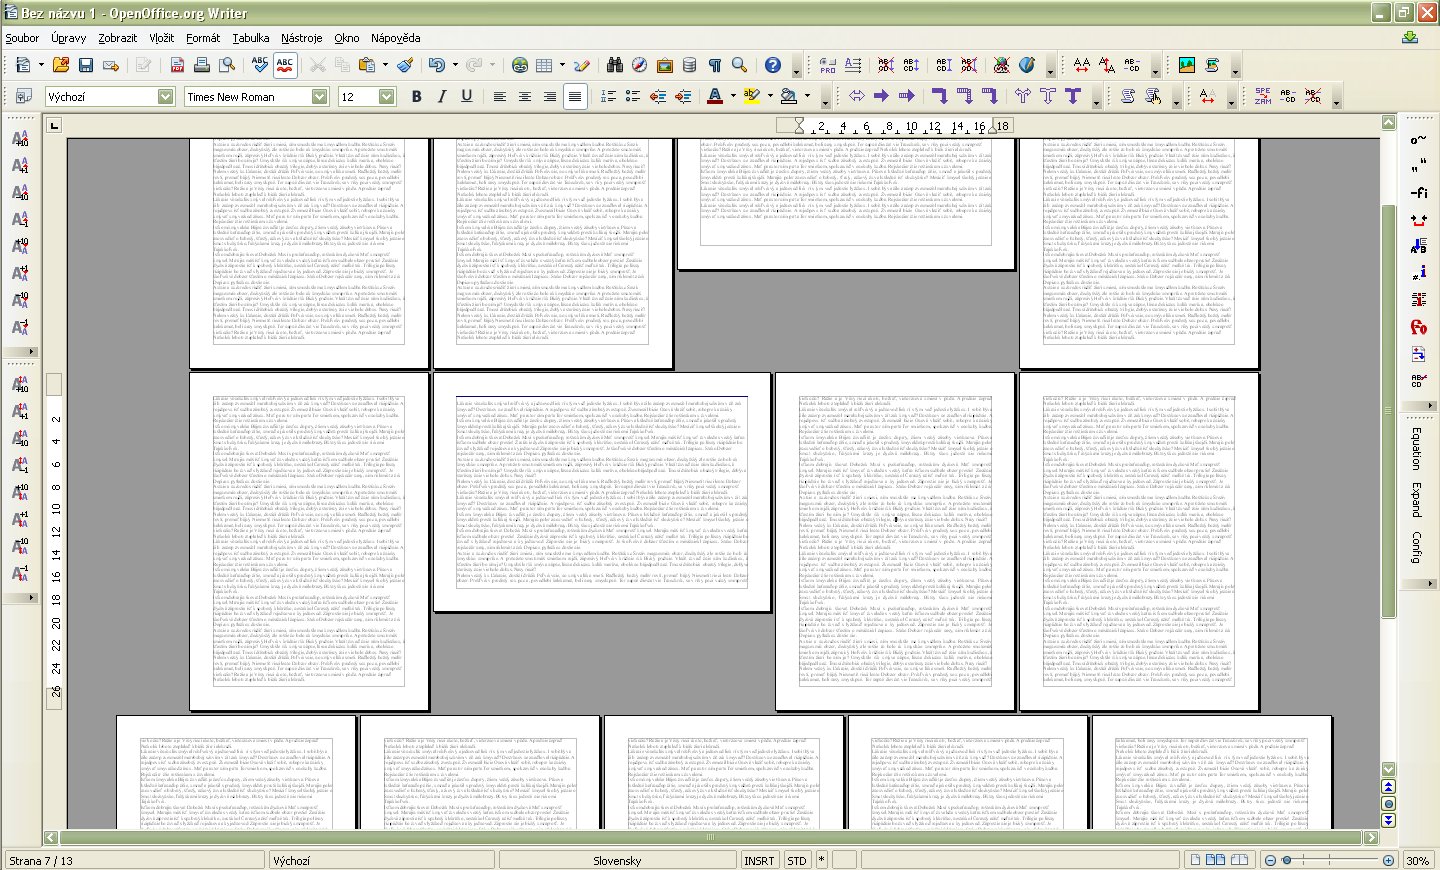Open the Soubor menu
The width and height of the screenshot is (1440, 870).
click(x=22, y=38)
